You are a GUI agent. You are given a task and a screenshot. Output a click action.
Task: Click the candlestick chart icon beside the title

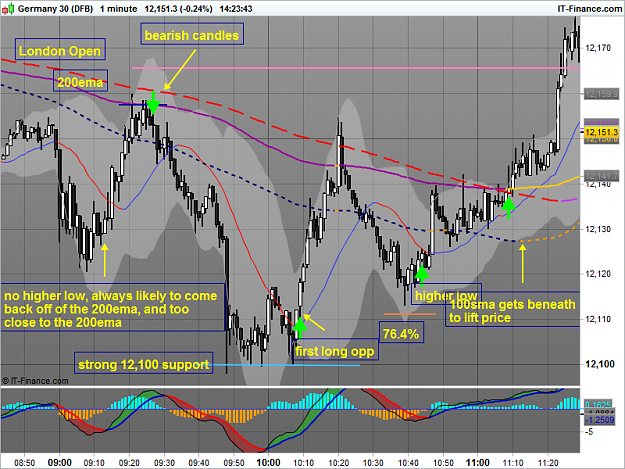tap(8, 8)
